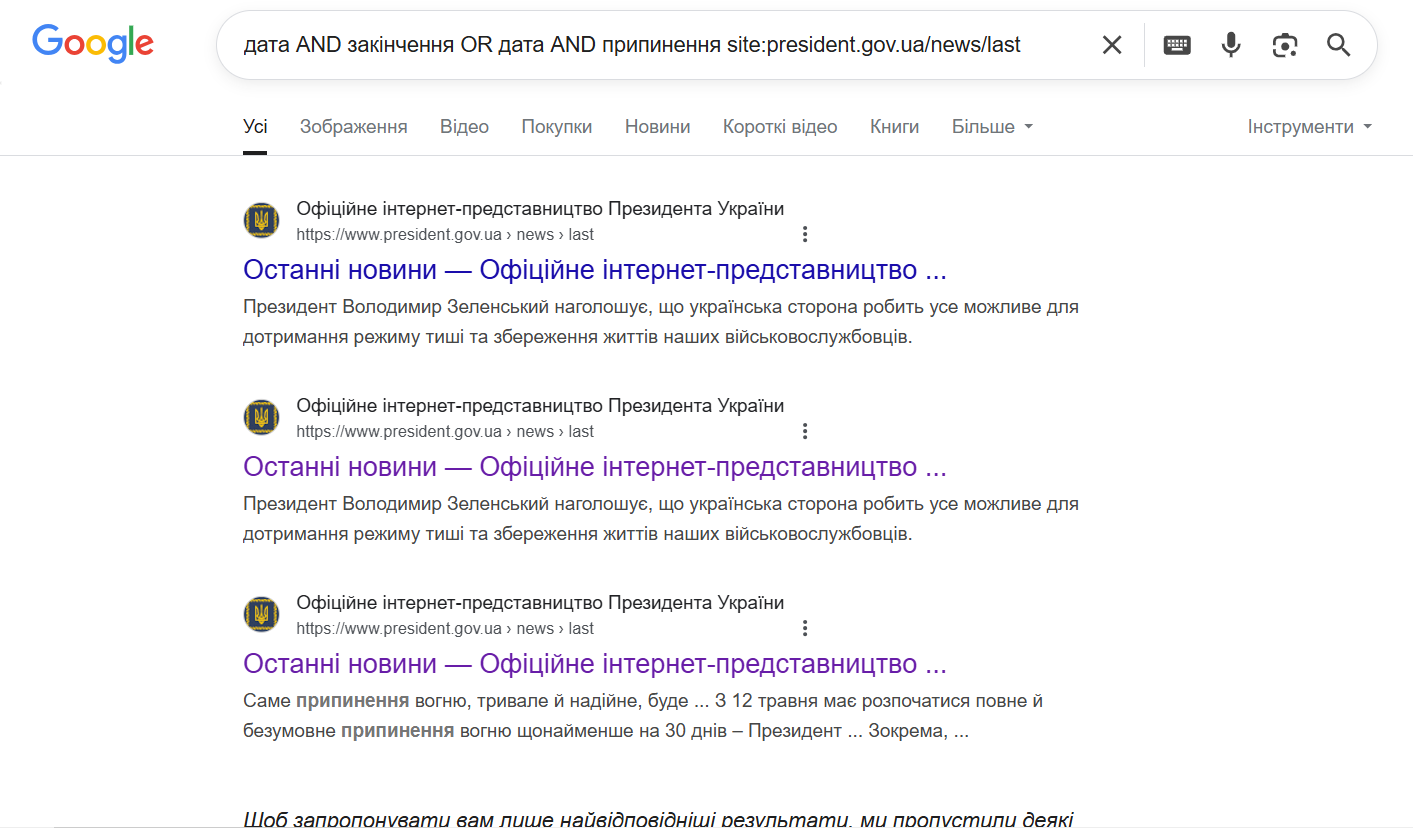
Task: Switch to the Покупки tab
Action: point(557,127)
